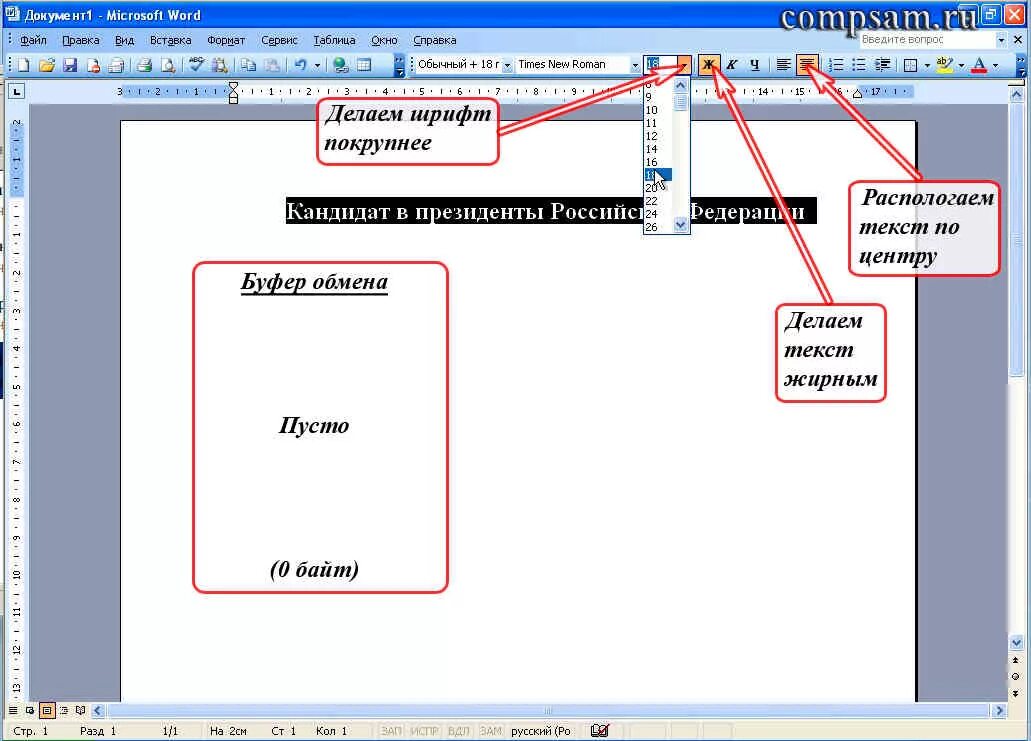The image size is (1031, 741).
Task: Select font size 20 in list
Action: pyautogui.click(x=658, y=188)
